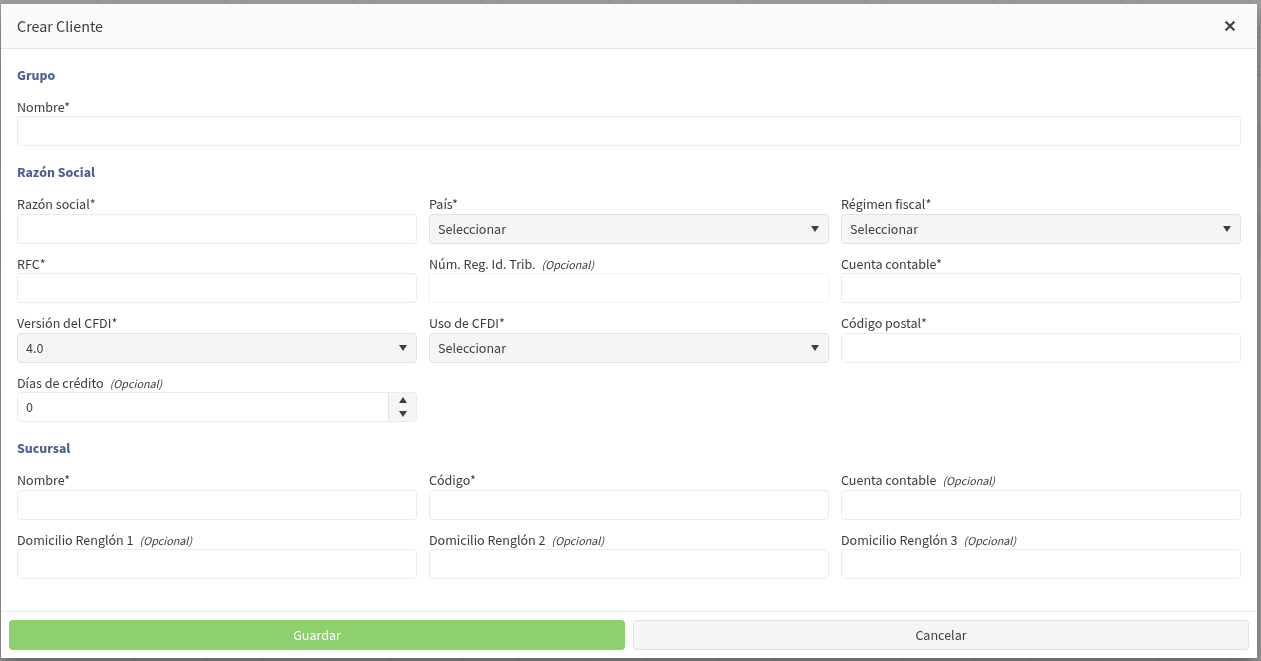
Task: Click the Sucursal Cuenta contable optional field
Action: coord(1041,505)
